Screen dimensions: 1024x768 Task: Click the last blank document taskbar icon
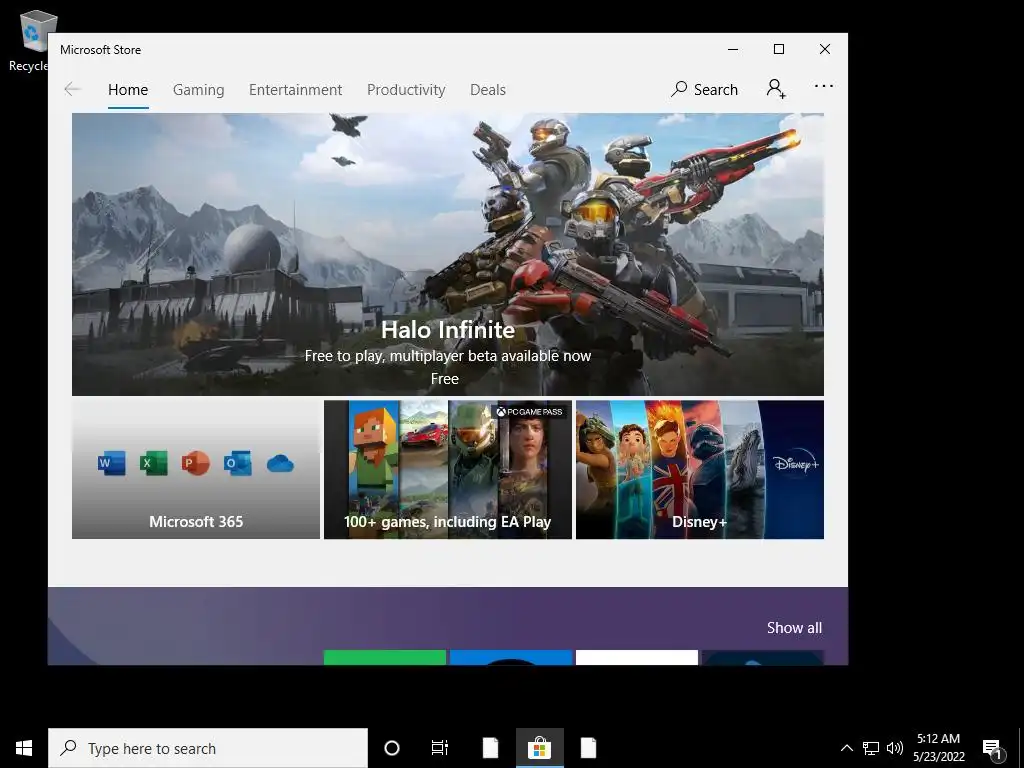tap(588, 748)
